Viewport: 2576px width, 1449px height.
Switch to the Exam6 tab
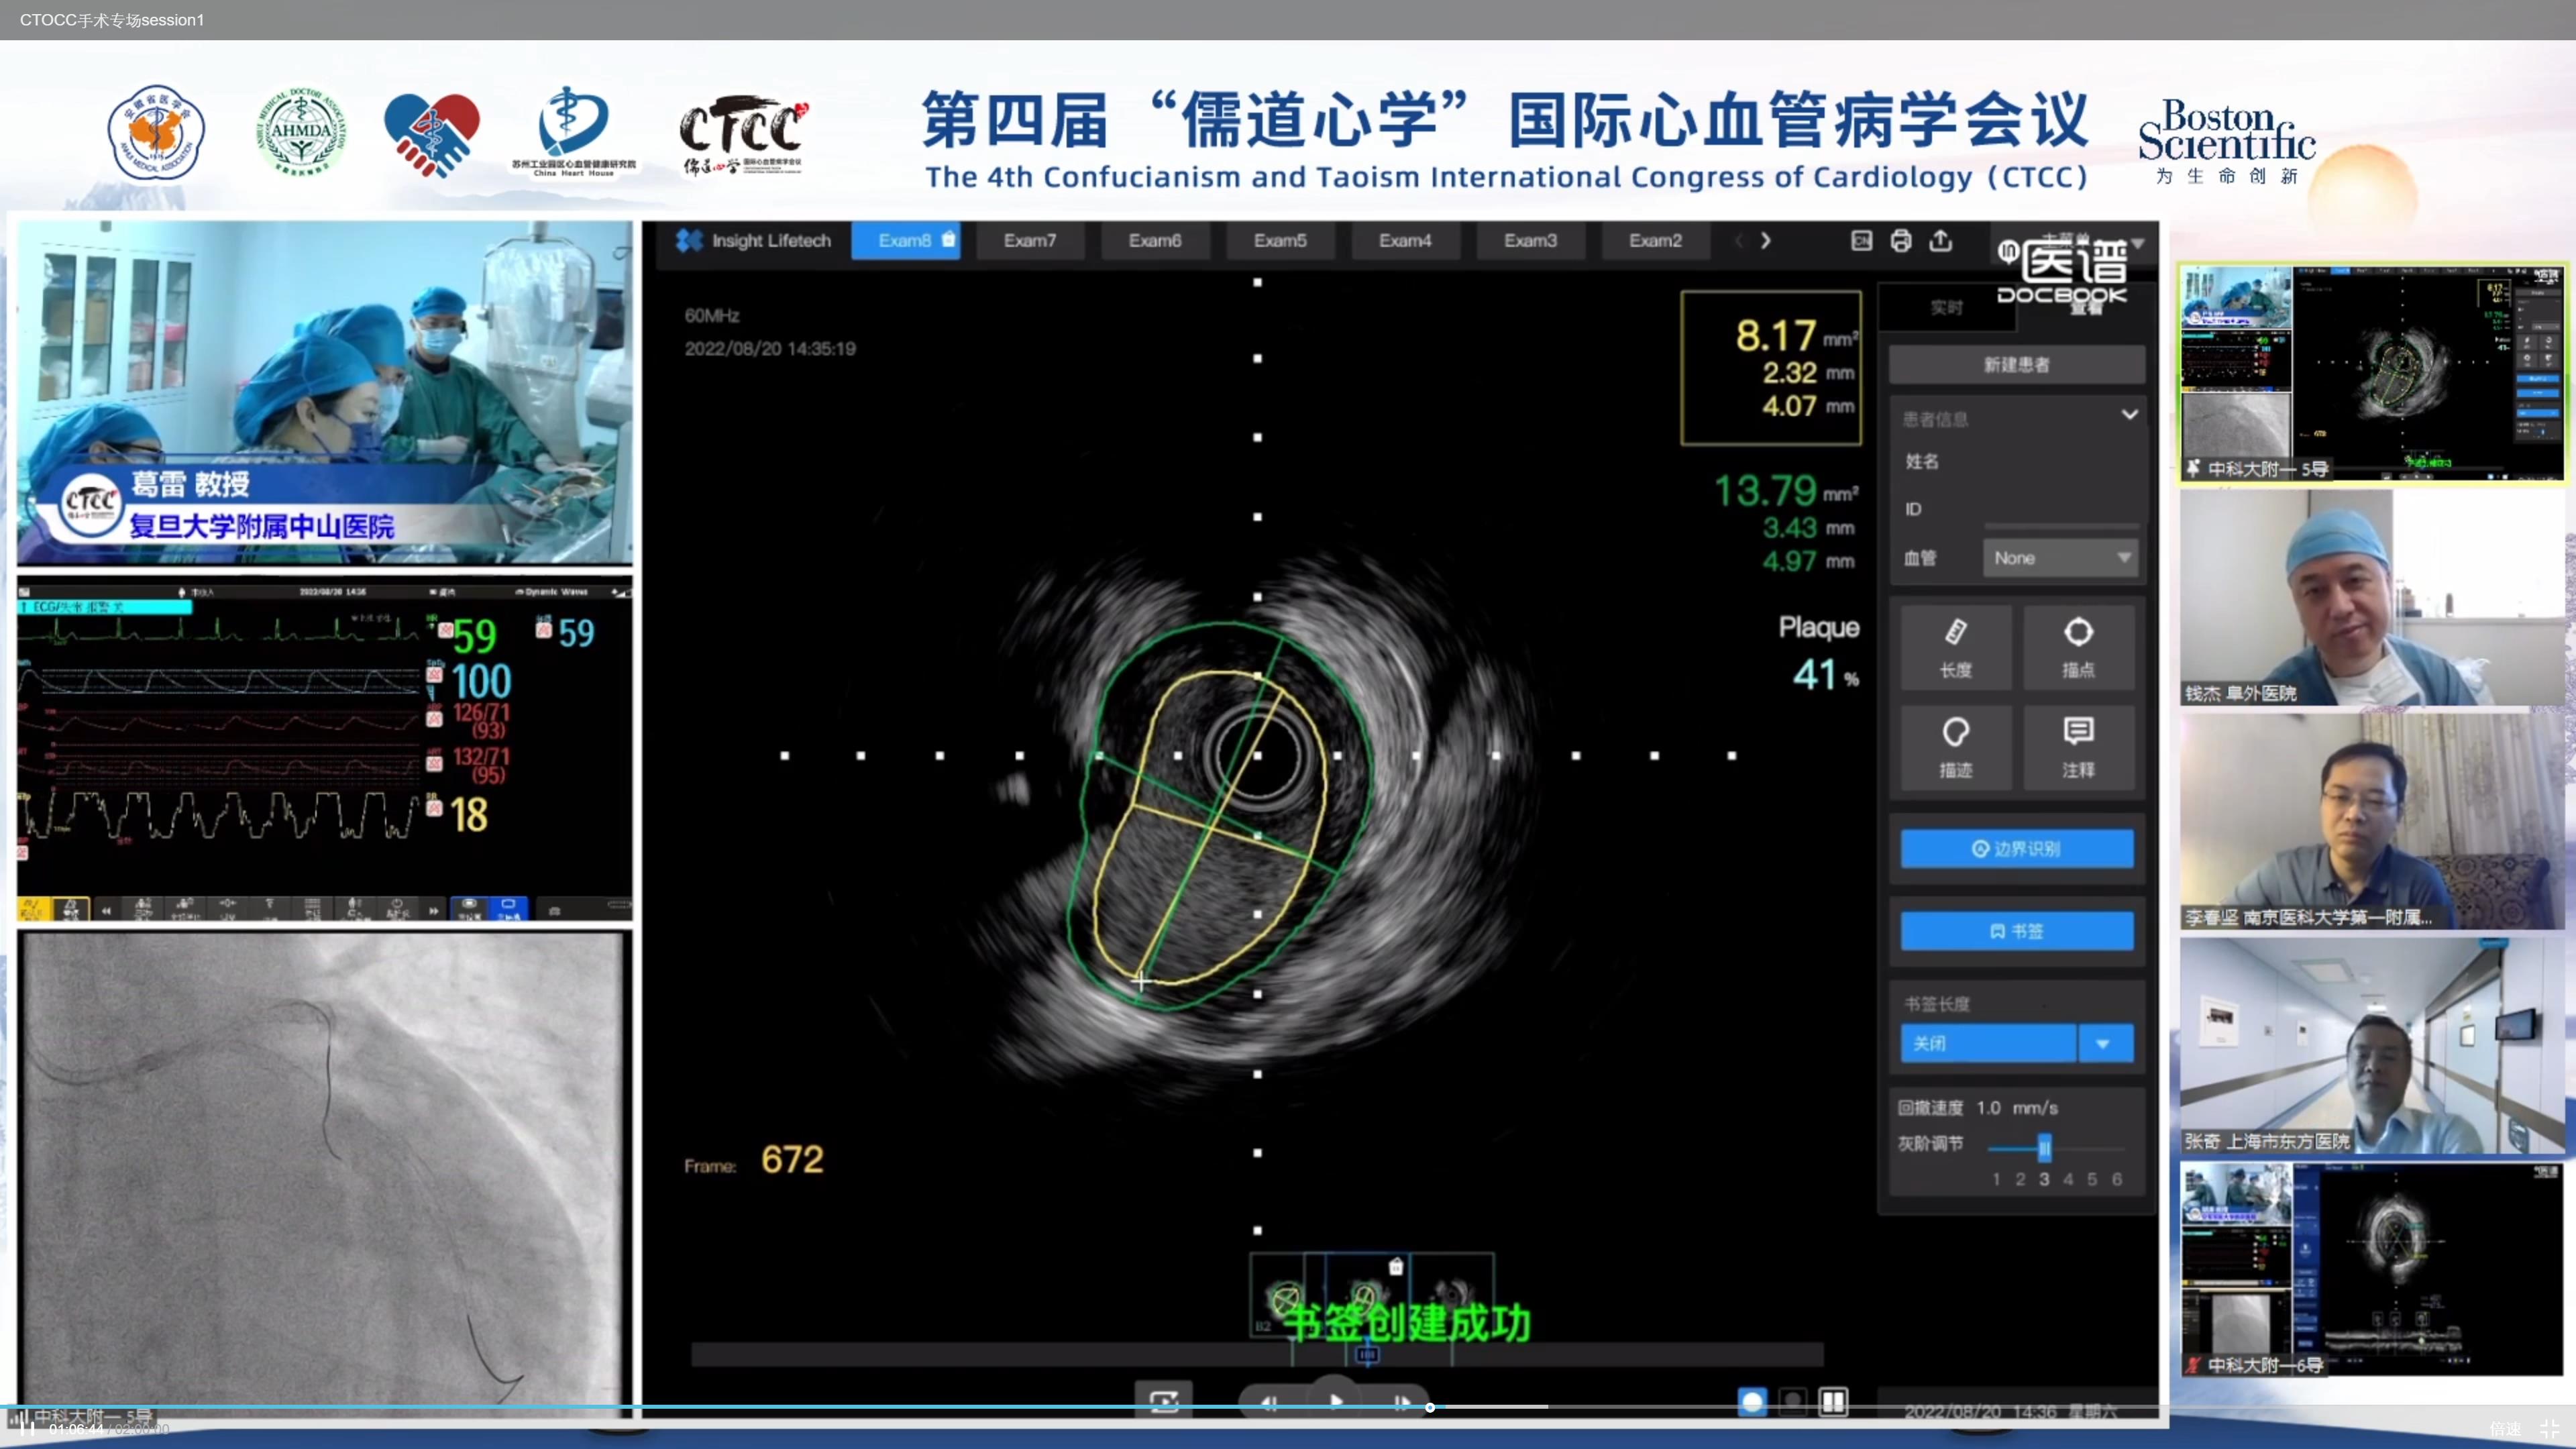click(x=1155, y=240)
